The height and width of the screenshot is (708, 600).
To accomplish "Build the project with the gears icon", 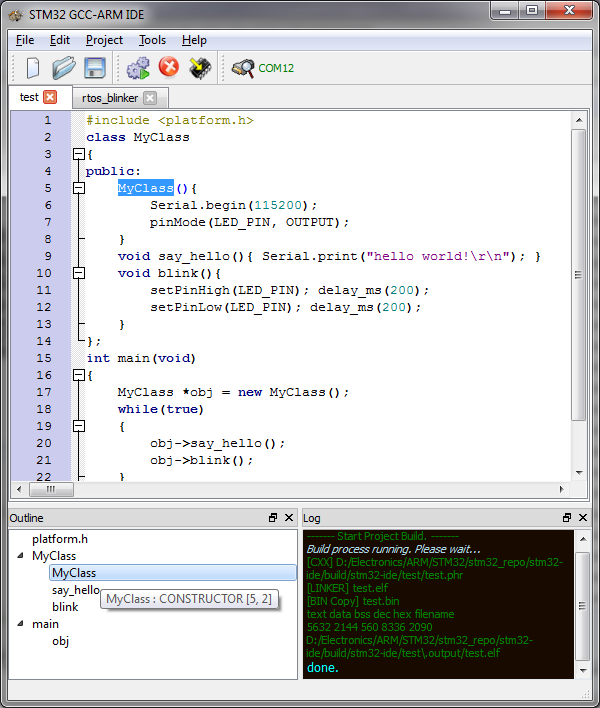I will tap(138, 68).
